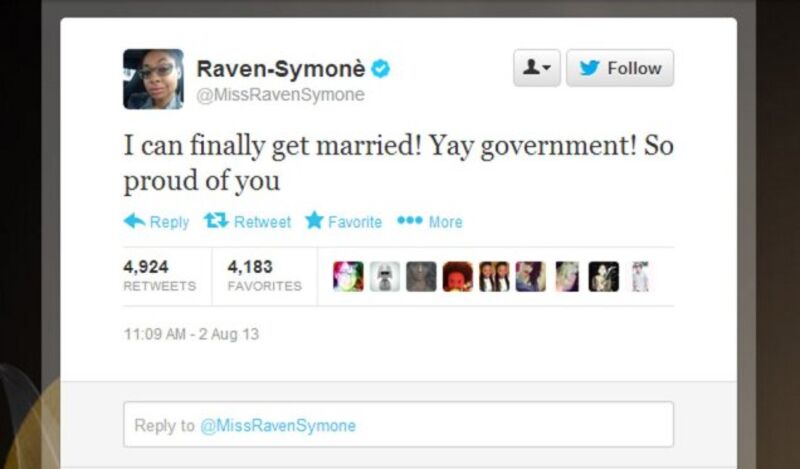Screen dimensions: 800x469
Task: Click the Raven-Symonè display name
Action: tap(281, 69)
